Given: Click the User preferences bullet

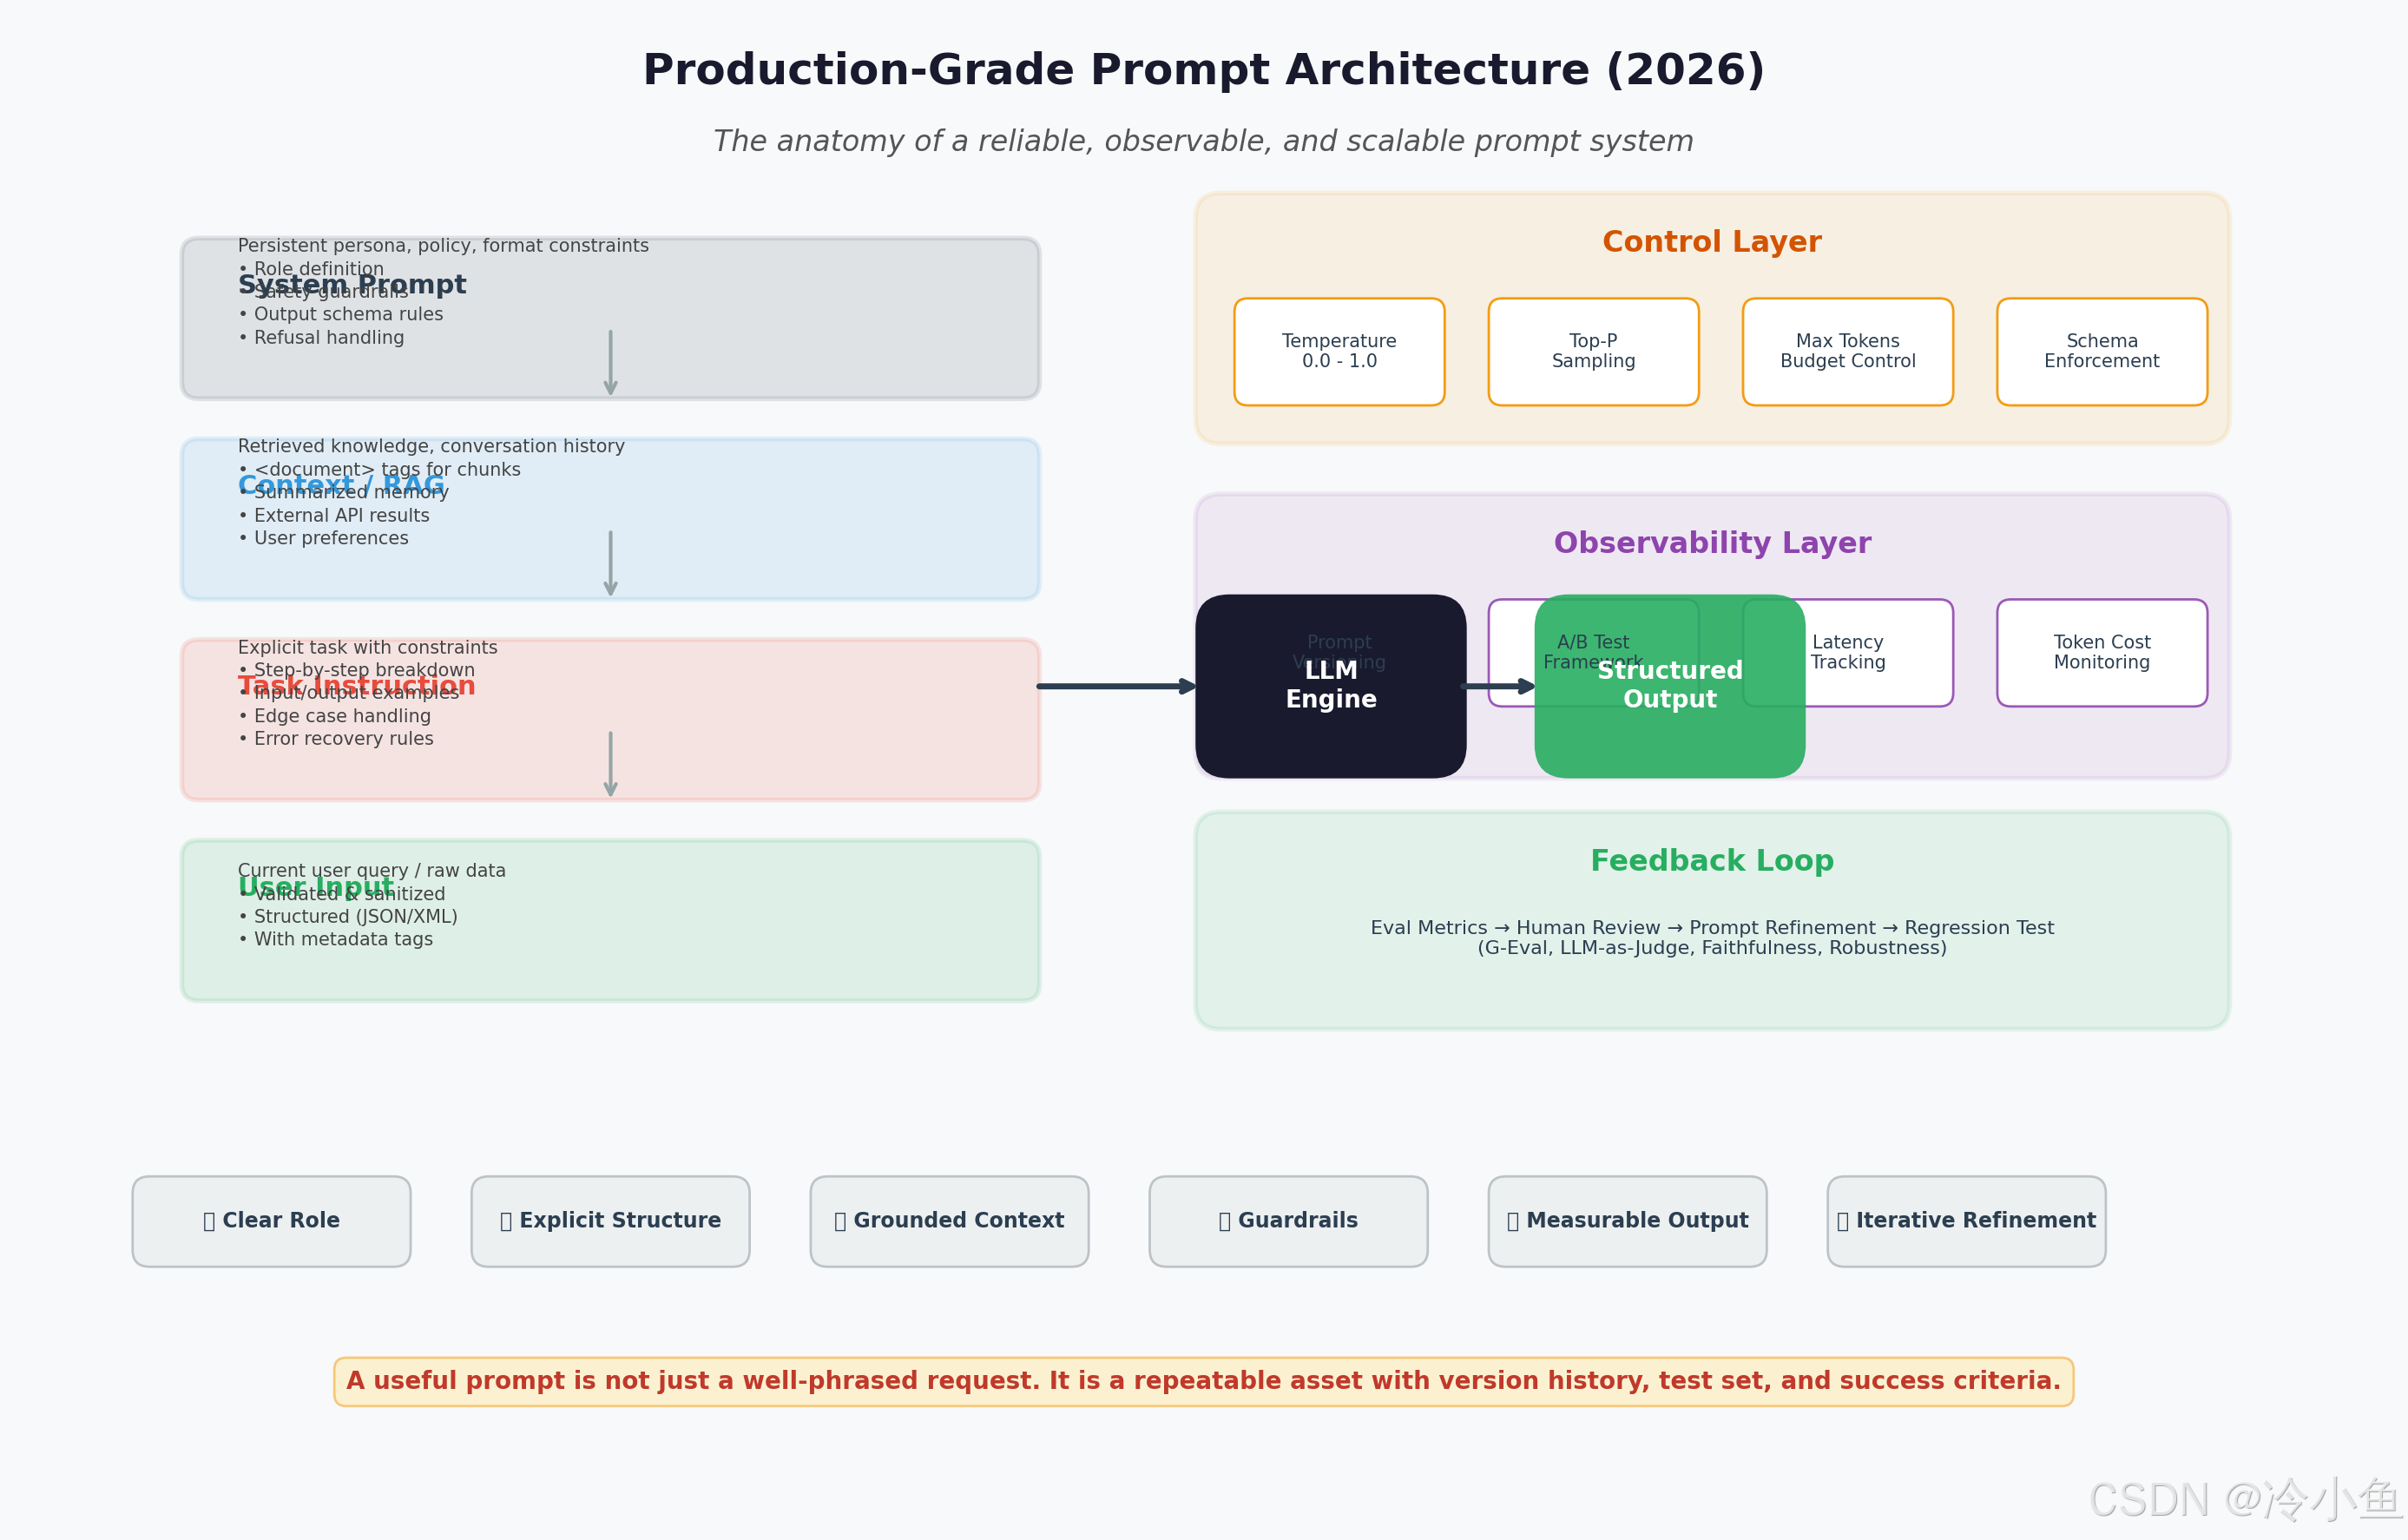Looking at the screenshot, I should (323, 538).
